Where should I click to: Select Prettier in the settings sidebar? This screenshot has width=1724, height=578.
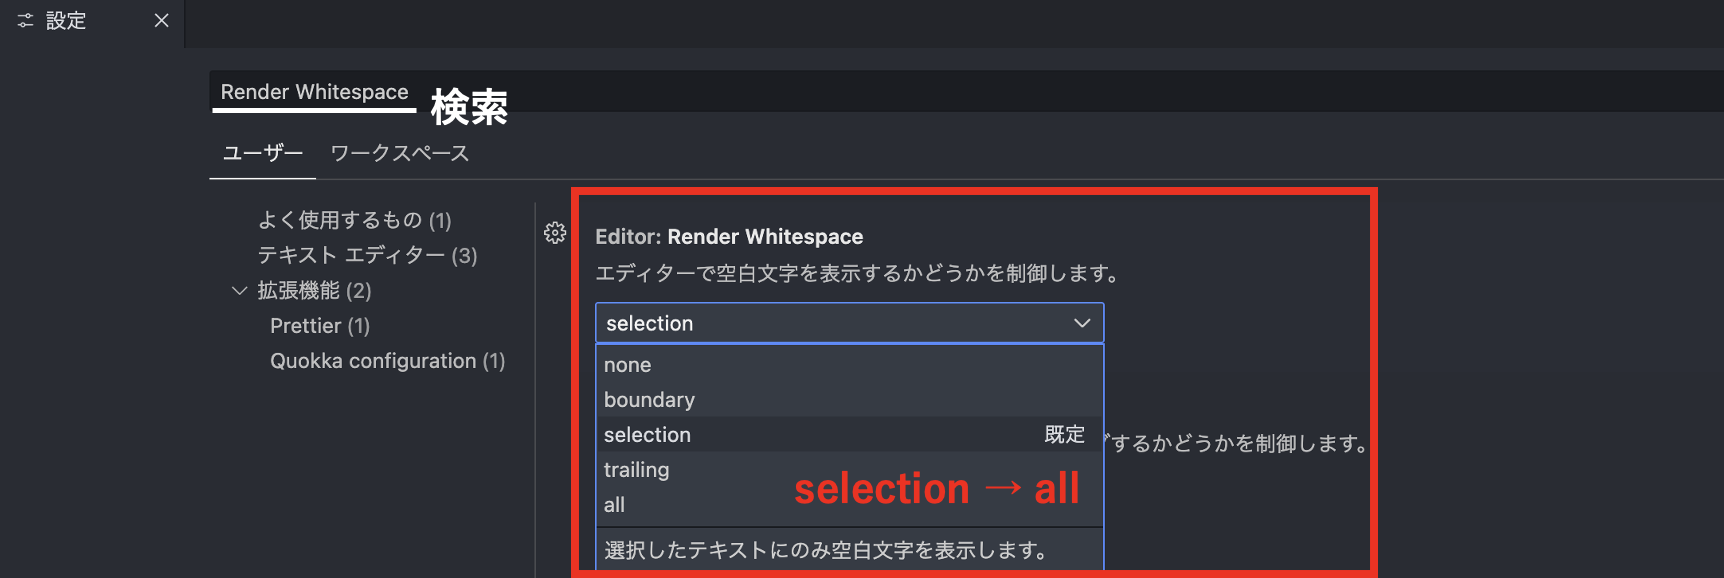pyautogui.click(x=320, y=325)
